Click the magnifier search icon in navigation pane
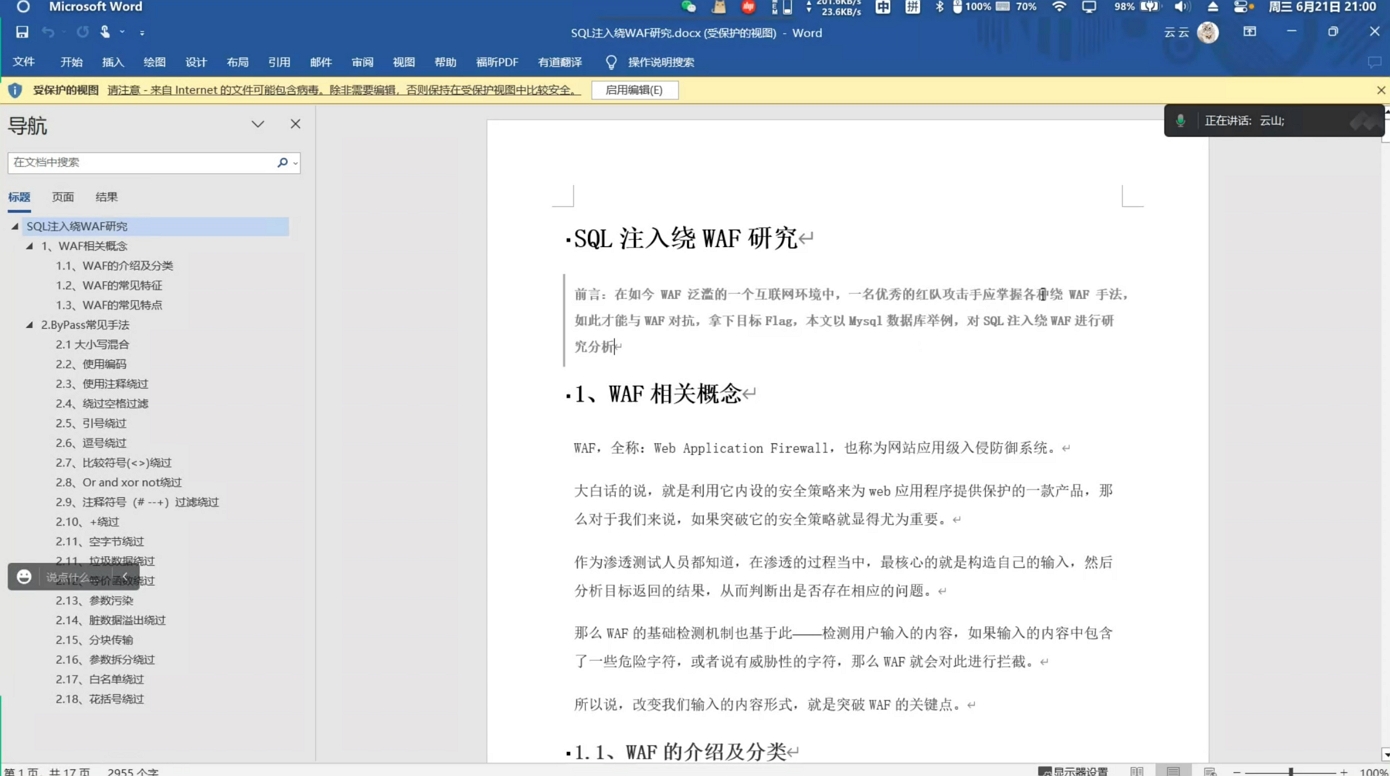 tap(282, 162)
